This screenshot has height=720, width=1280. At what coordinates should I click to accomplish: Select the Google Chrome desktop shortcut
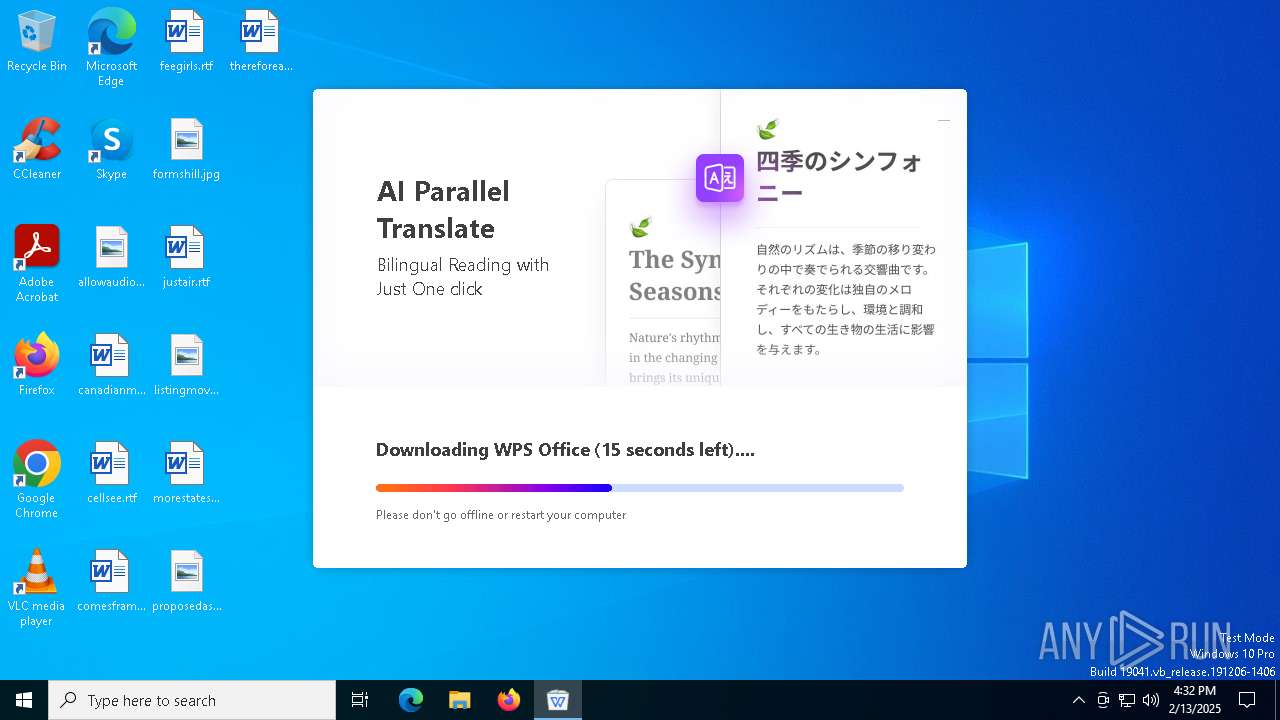tap(37, 480)
